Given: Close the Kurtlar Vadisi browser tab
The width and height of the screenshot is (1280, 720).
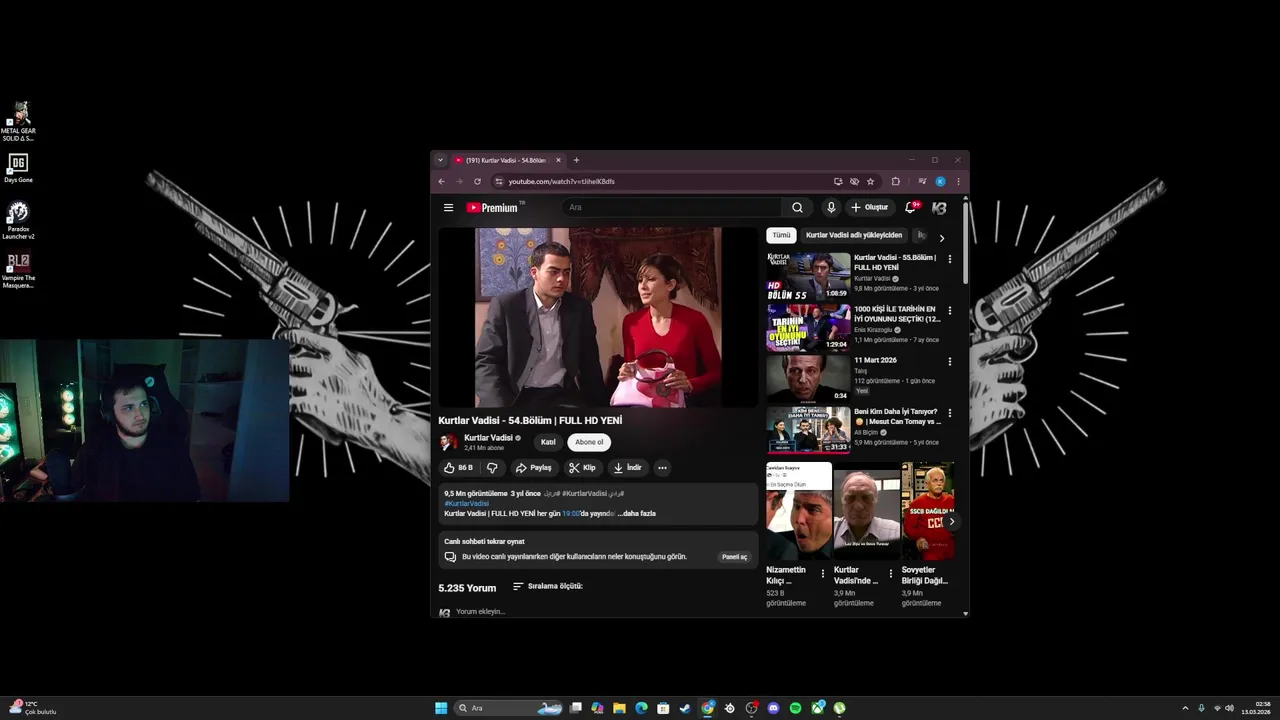Looking at the screenshot, I should point(558,160).
